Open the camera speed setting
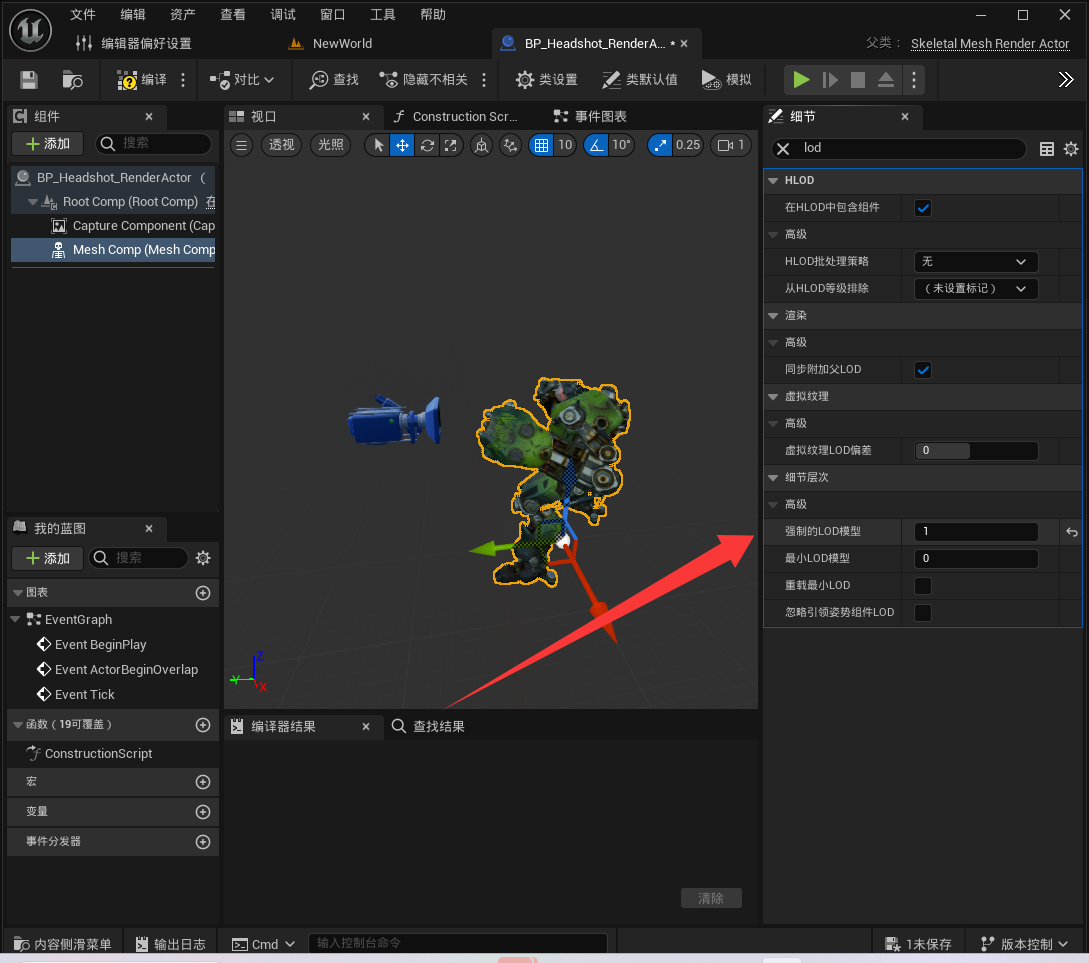The width and height of the screenshot is (1089, 963). pyautogui.click(x=731, y=145)
